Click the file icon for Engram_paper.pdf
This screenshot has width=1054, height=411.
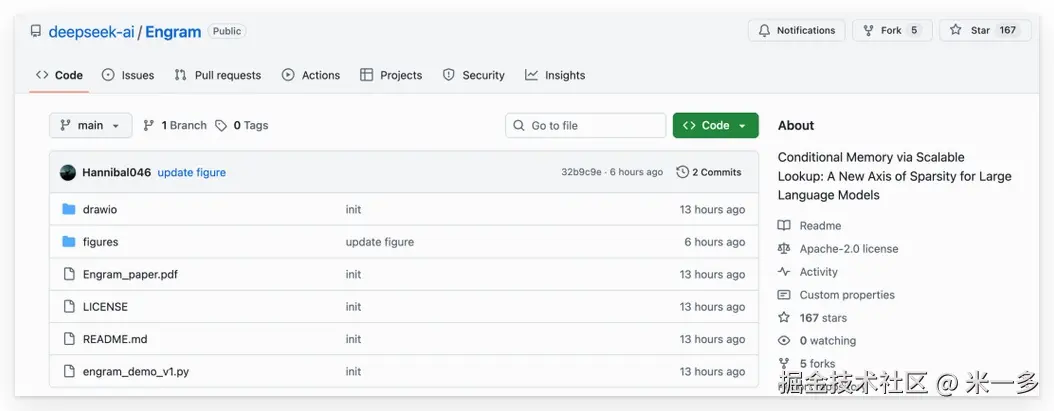(x=69, y=274)
